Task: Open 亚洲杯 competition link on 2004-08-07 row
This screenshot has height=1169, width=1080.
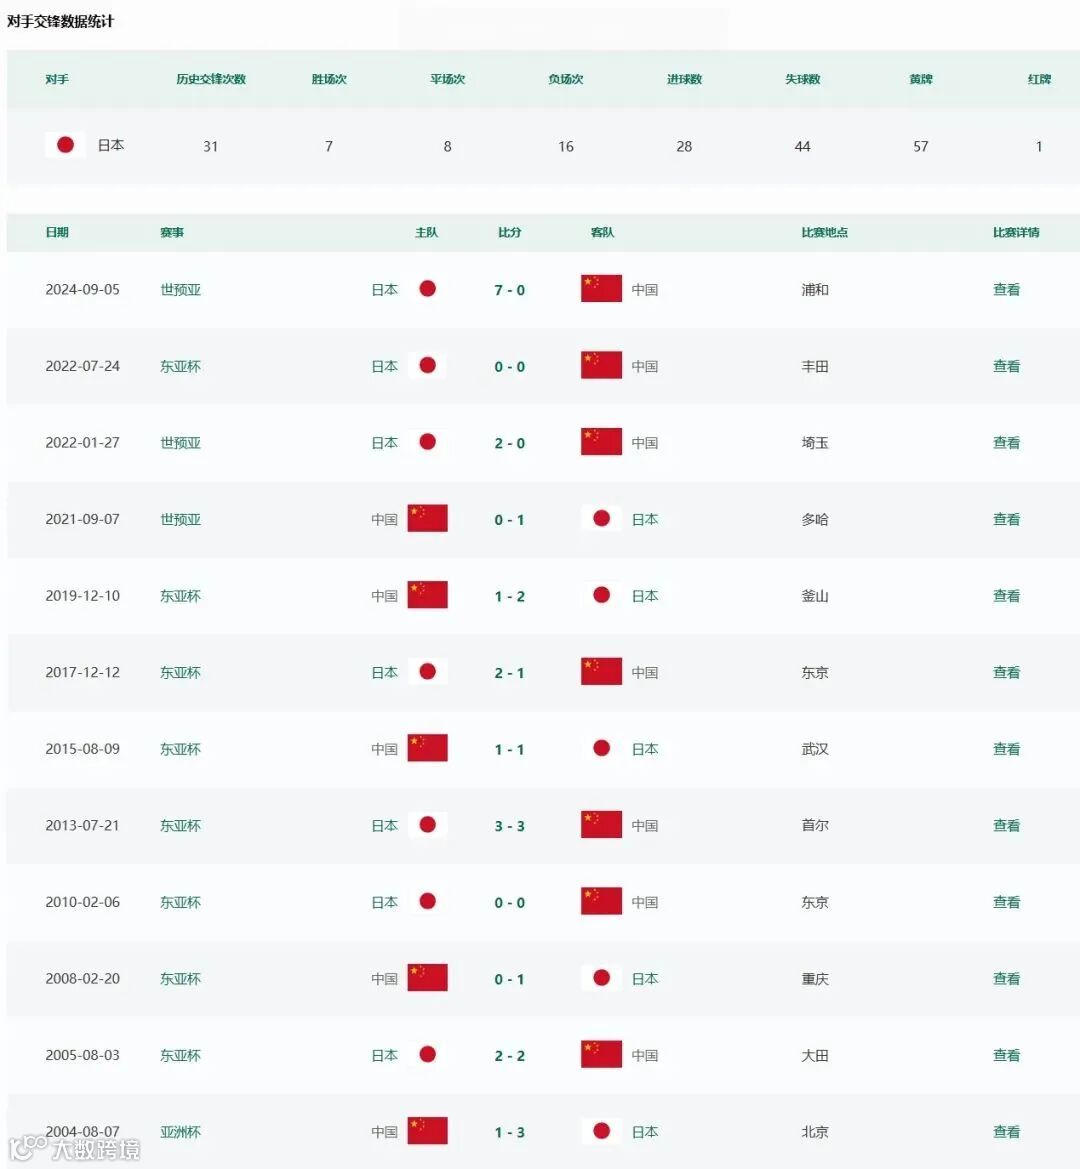Action: [180, 1132]
